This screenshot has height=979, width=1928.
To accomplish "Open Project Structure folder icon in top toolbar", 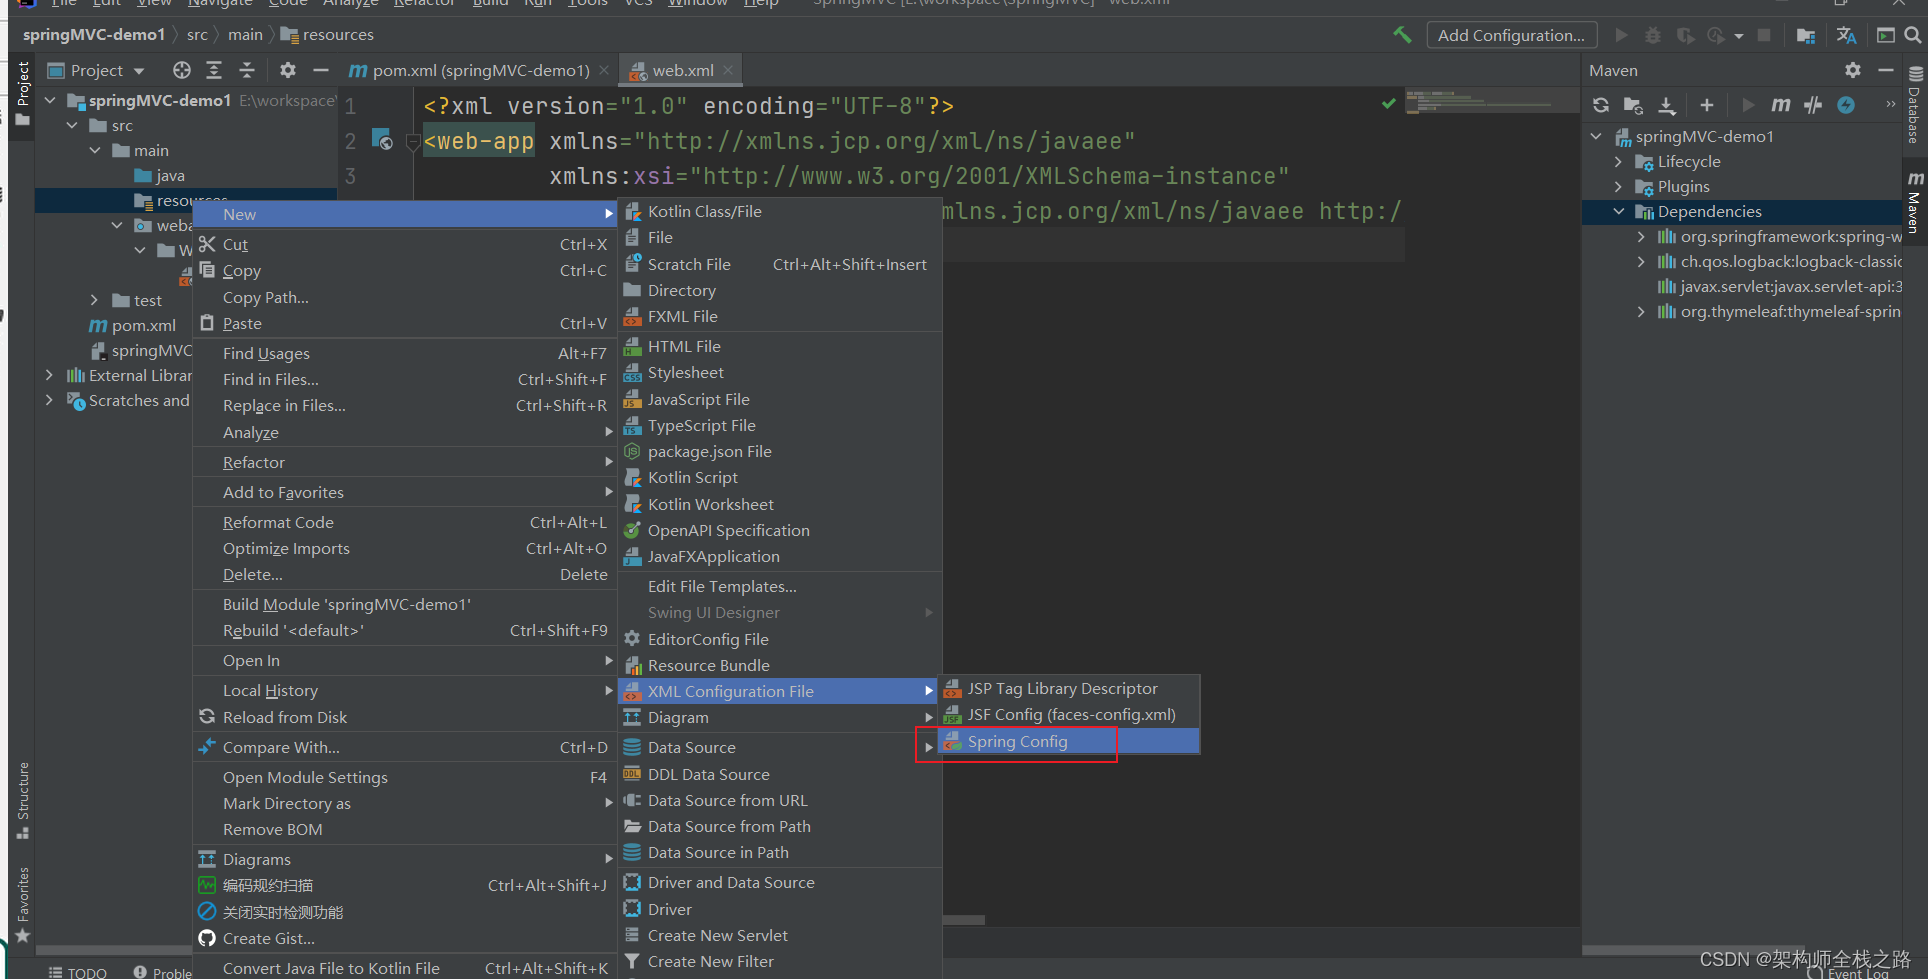I will pyautogui.click(x=1806, y=35).
